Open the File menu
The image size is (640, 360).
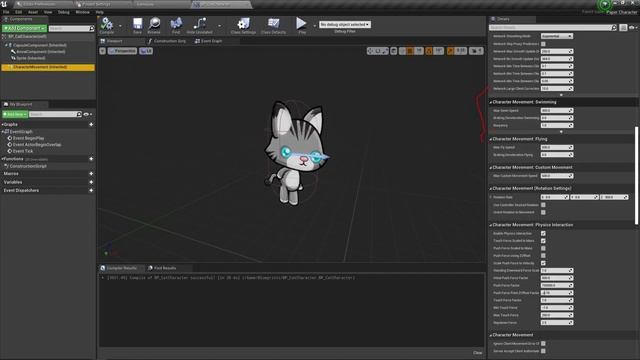click(6, 12)
